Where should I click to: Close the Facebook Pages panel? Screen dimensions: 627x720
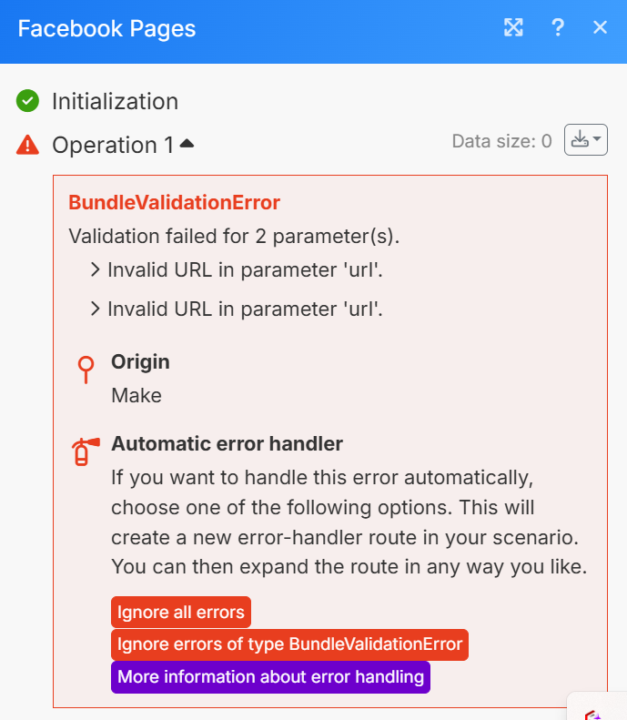pyautogui.click(x=600, y=28)
